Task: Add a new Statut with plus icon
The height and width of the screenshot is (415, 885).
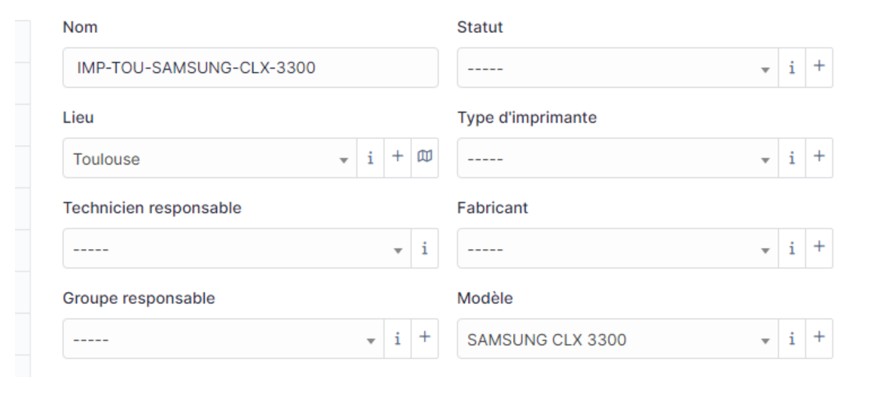Action: click(x=819, y=68)
